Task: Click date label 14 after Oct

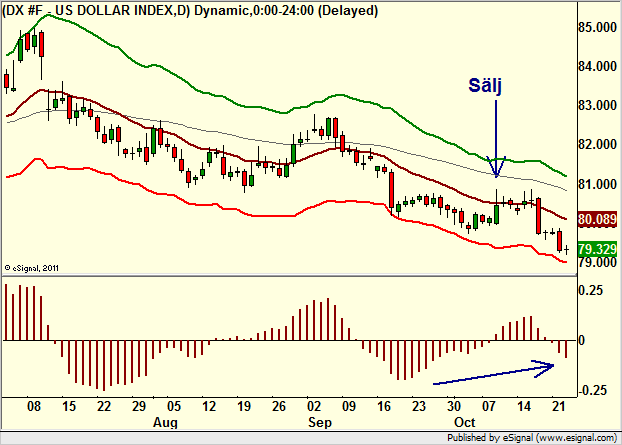Action: (x=524, y=407)
